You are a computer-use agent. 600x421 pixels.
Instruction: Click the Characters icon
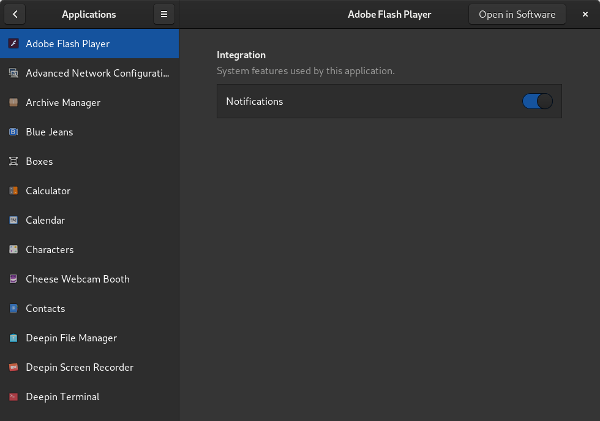(x=13, y=250)
